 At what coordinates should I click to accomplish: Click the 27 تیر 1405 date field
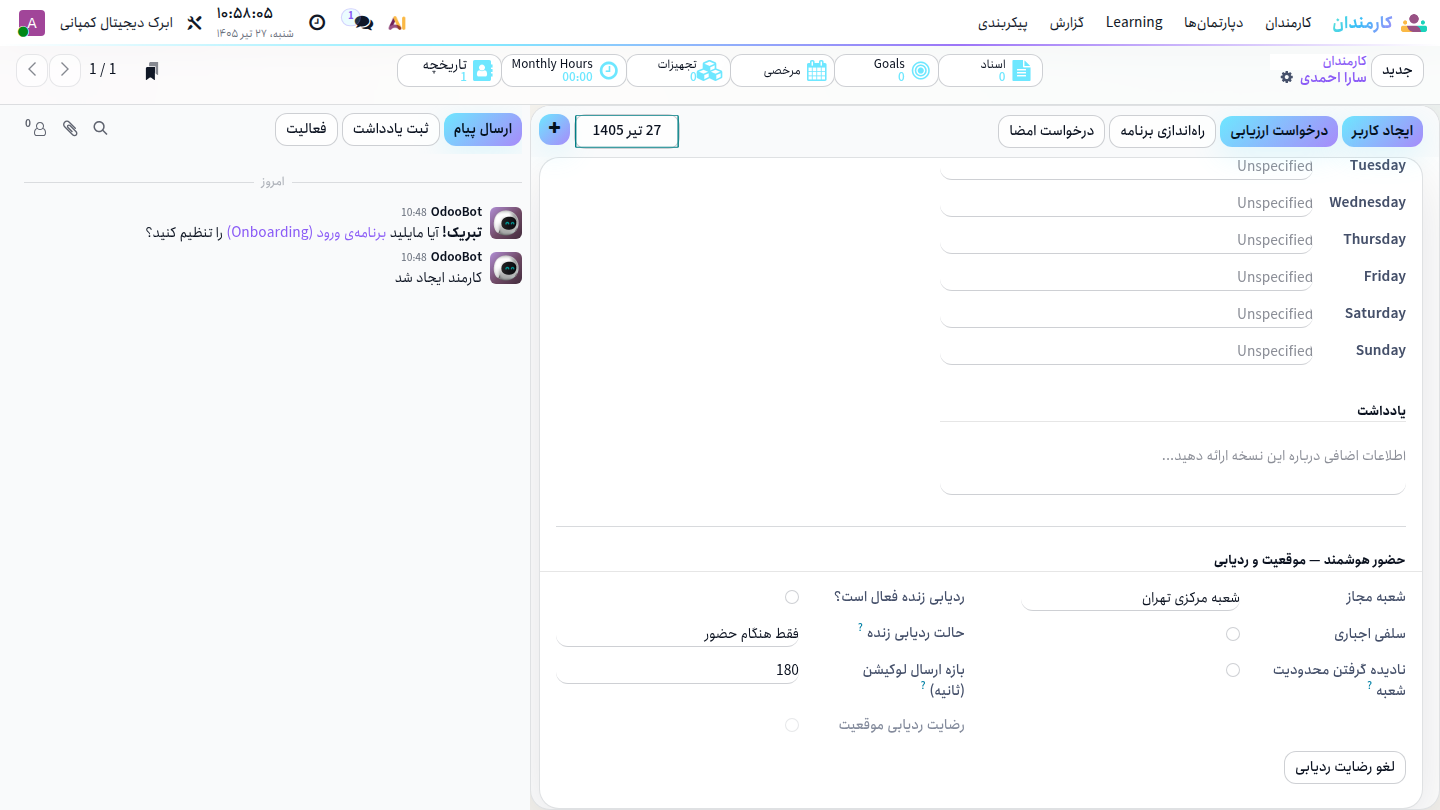627,131
